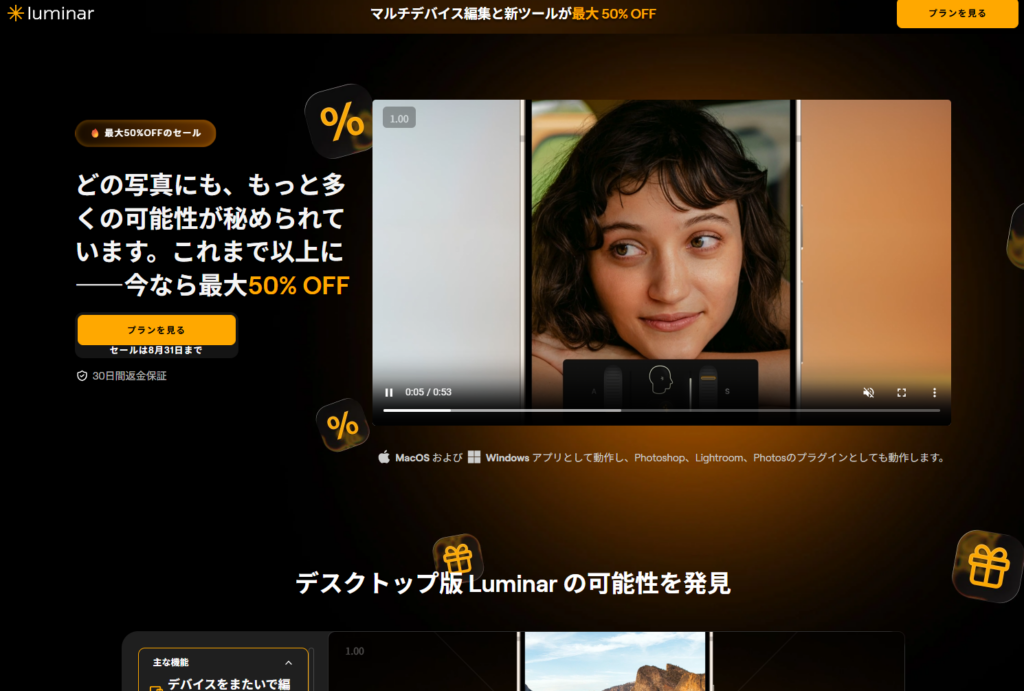Click the hero headline 今なら最大50% OFF

[236, 285]
